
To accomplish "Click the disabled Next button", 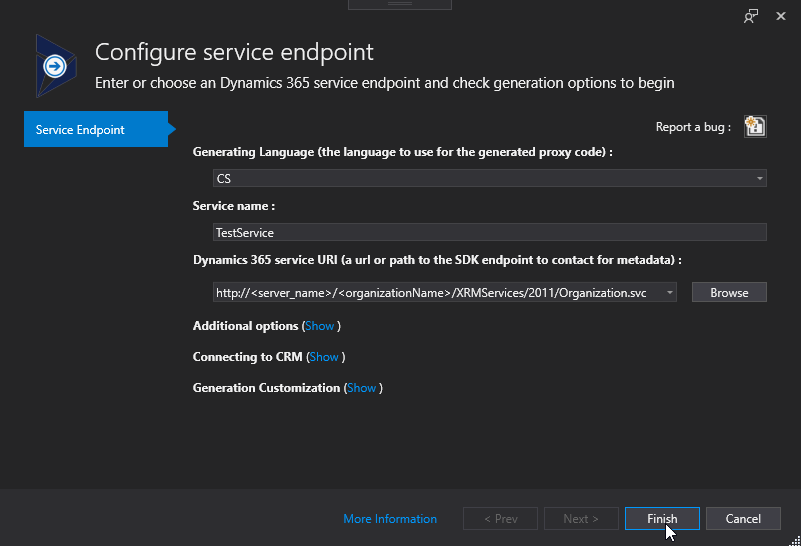I will pyautogui.click(x=581, y=518).
